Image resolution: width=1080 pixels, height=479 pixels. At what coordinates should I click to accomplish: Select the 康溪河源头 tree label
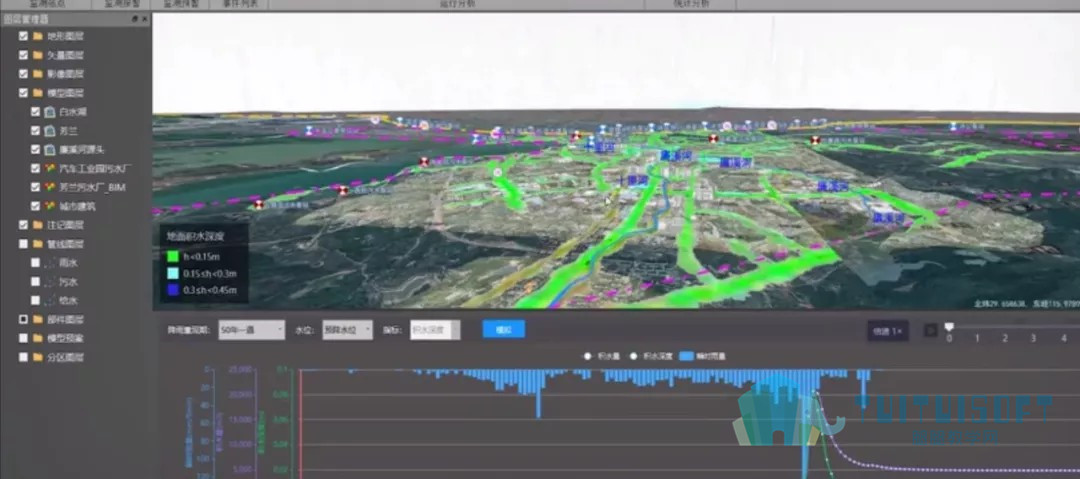[x=82, y=150]
